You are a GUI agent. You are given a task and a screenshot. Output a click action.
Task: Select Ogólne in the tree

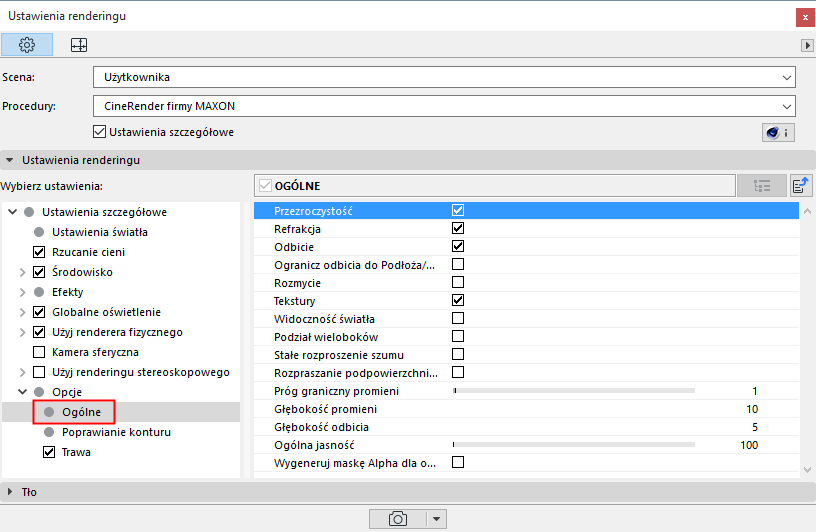coord(81,412)
